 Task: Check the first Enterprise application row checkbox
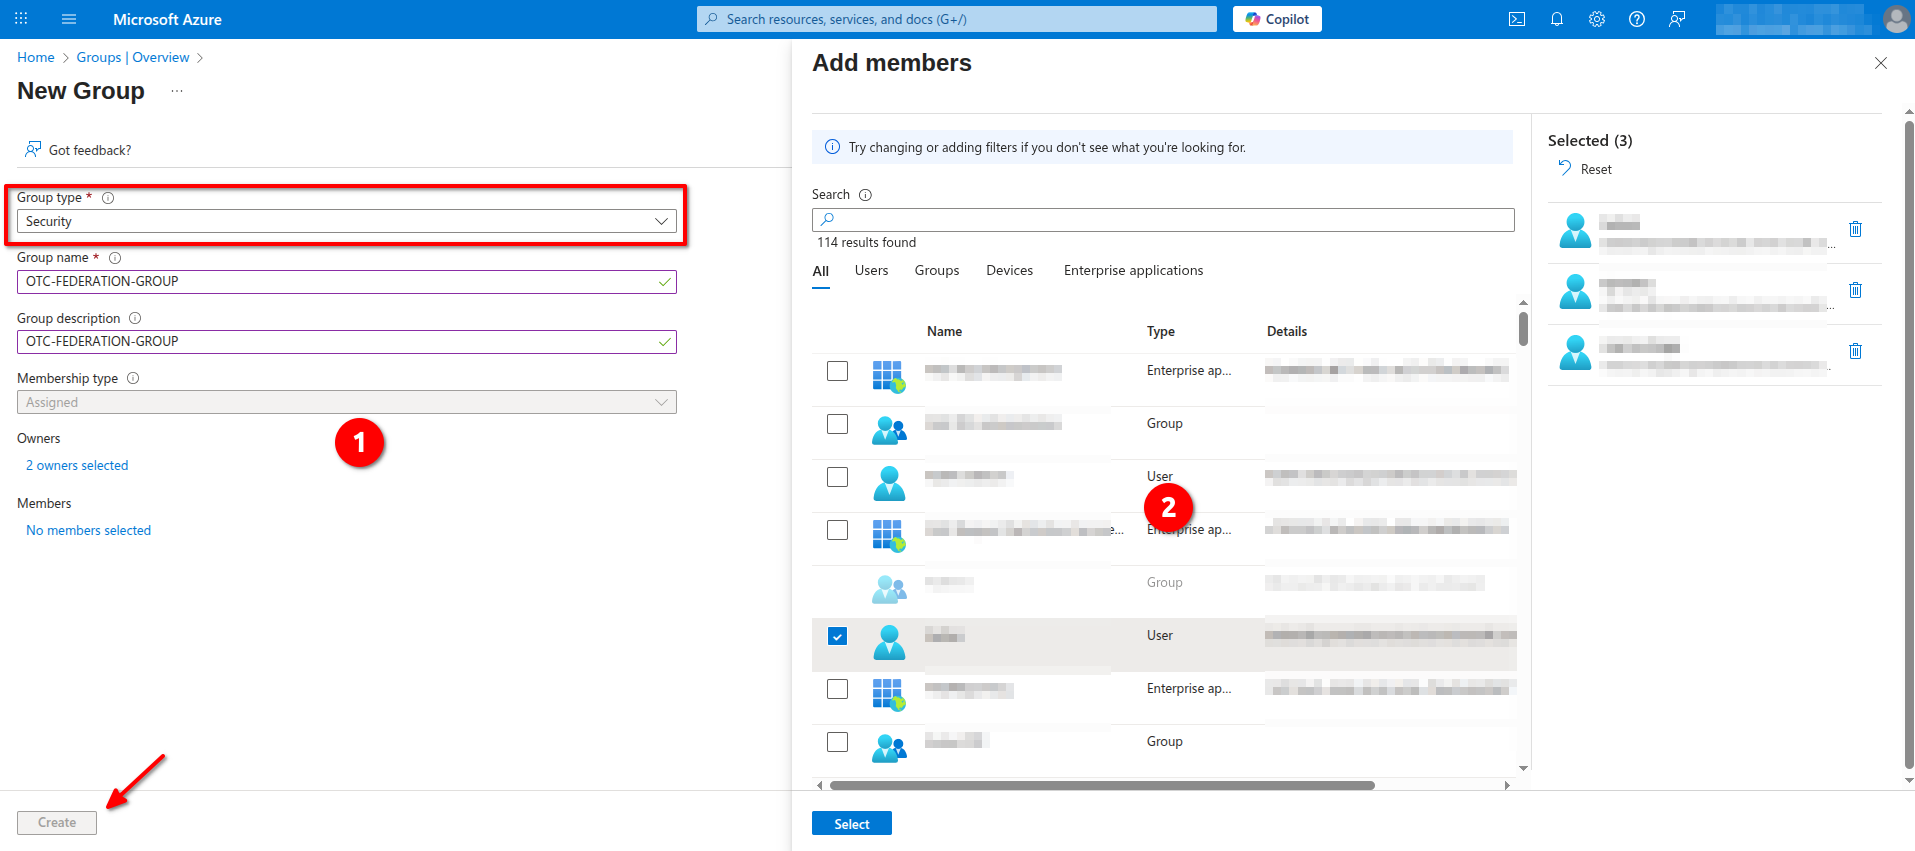tap(837, 371)
